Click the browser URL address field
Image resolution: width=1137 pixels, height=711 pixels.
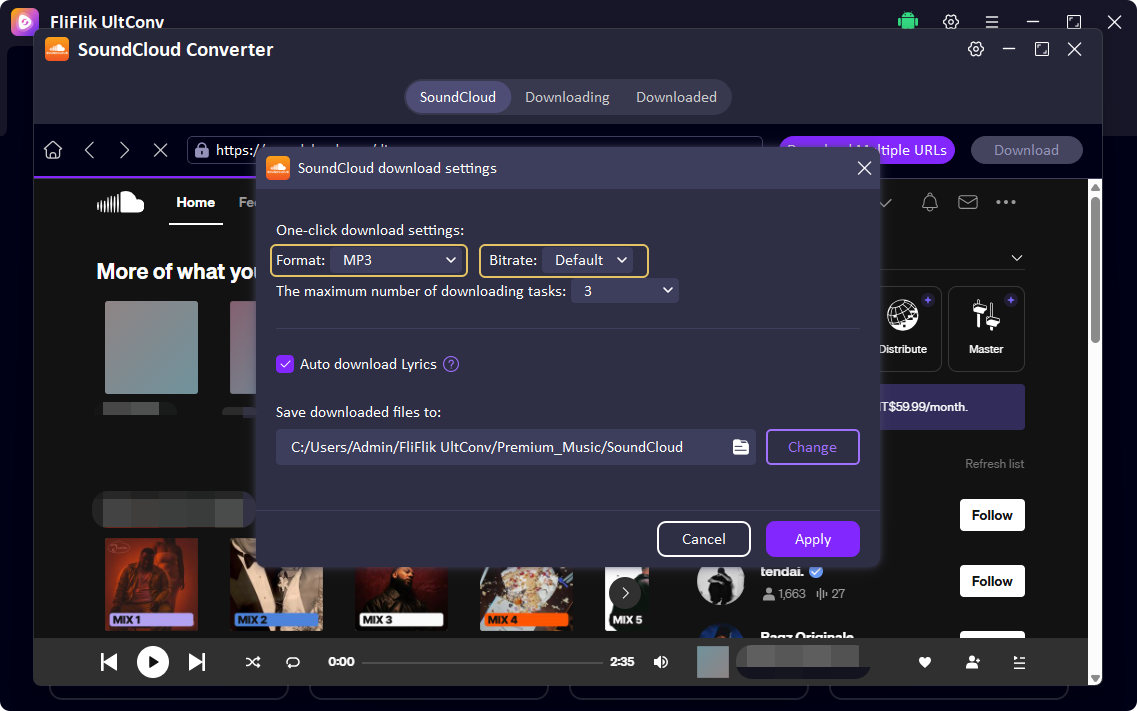[x=474, y=150]
